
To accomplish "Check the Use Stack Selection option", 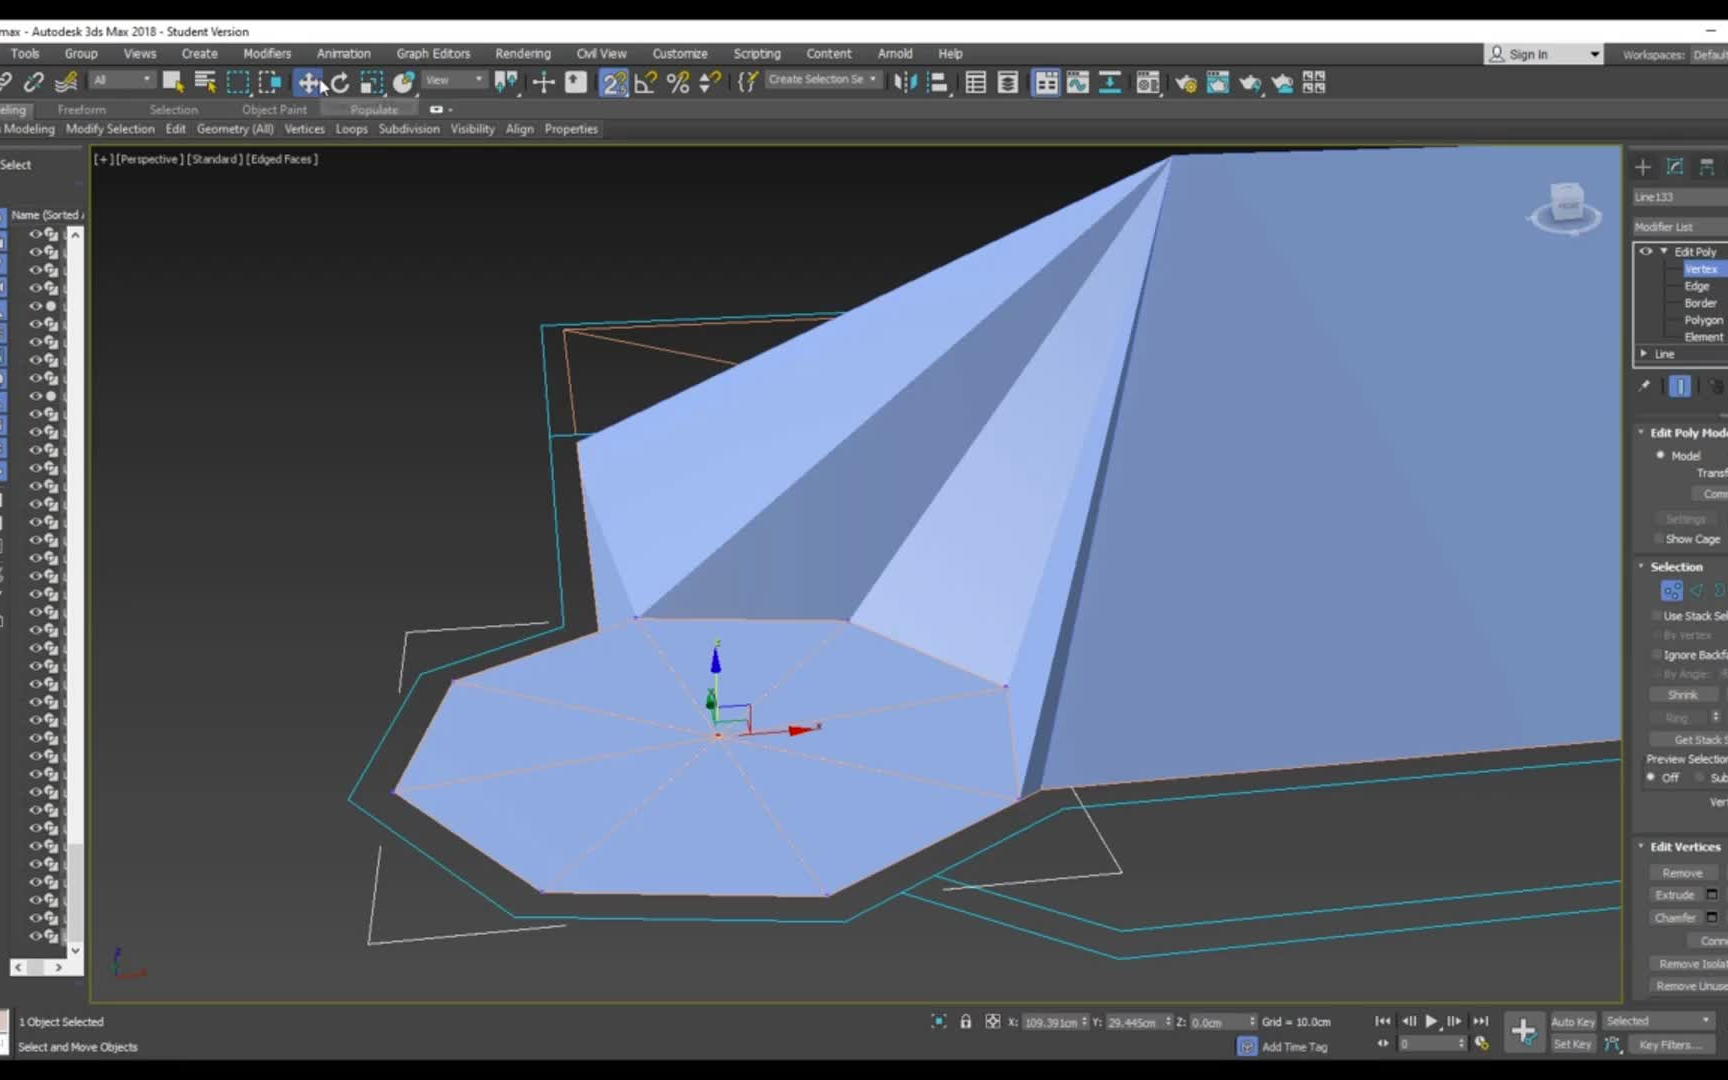I will point(1657,616).
